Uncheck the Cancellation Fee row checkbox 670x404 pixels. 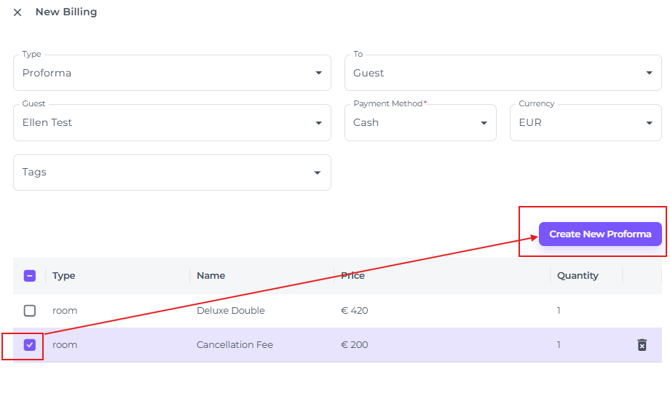30,345
